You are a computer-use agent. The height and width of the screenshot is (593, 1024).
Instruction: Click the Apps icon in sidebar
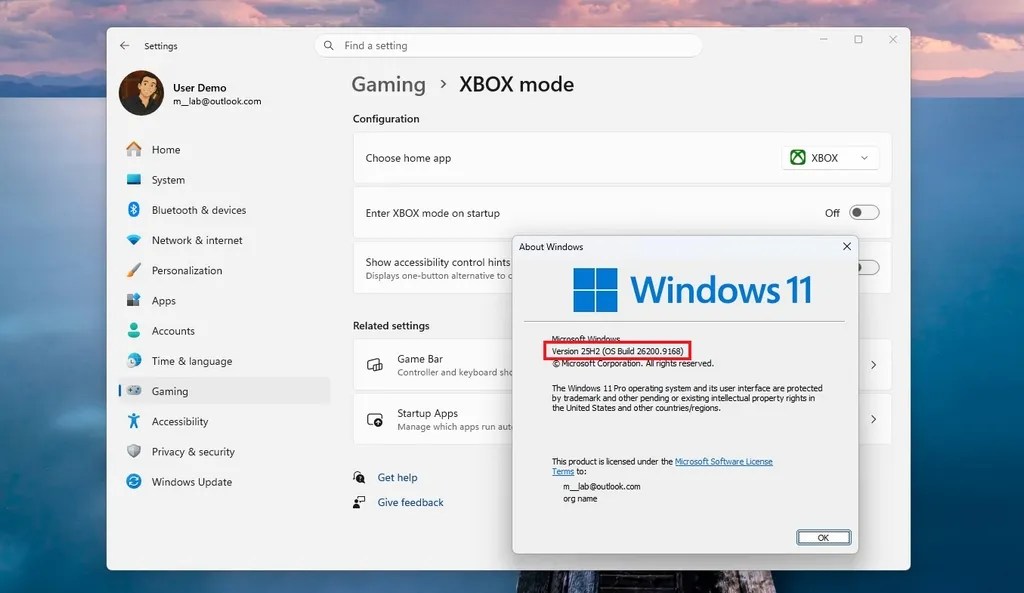134,300
